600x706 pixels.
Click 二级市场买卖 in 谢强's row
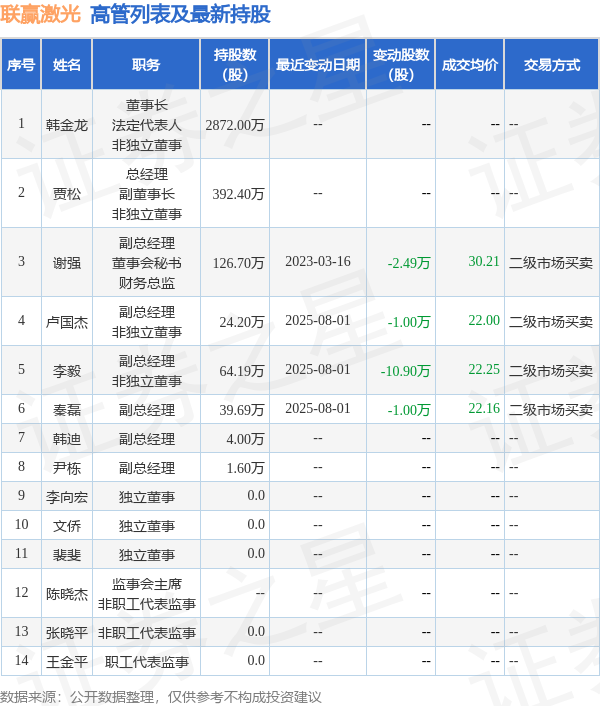pos(551,262)
